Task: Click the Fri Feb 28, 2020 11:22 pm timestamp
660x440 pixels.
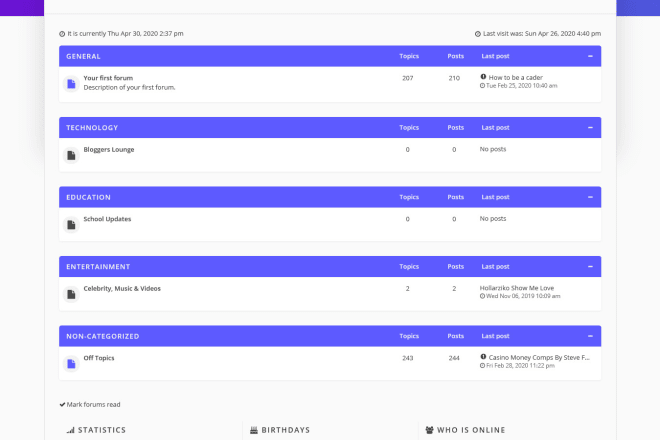Action: point(520,366)
